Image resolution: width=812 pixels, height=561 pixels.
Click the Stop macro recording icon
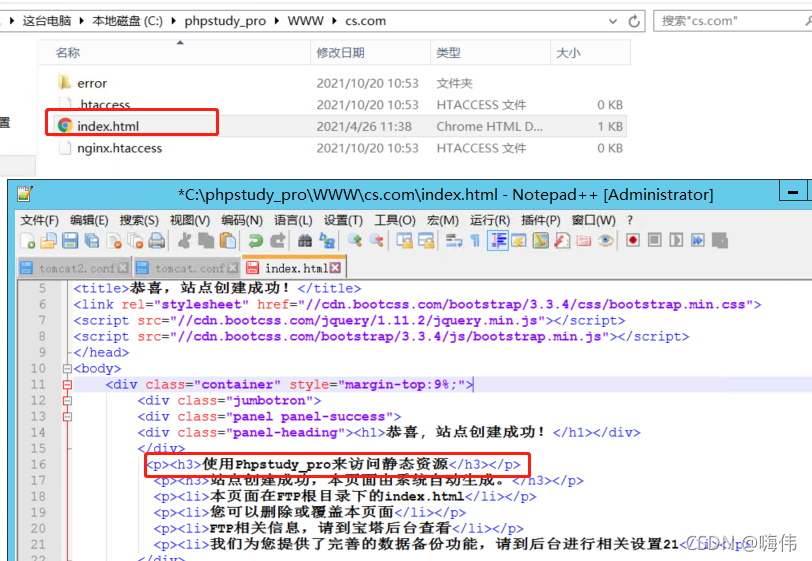pos(655,240)
